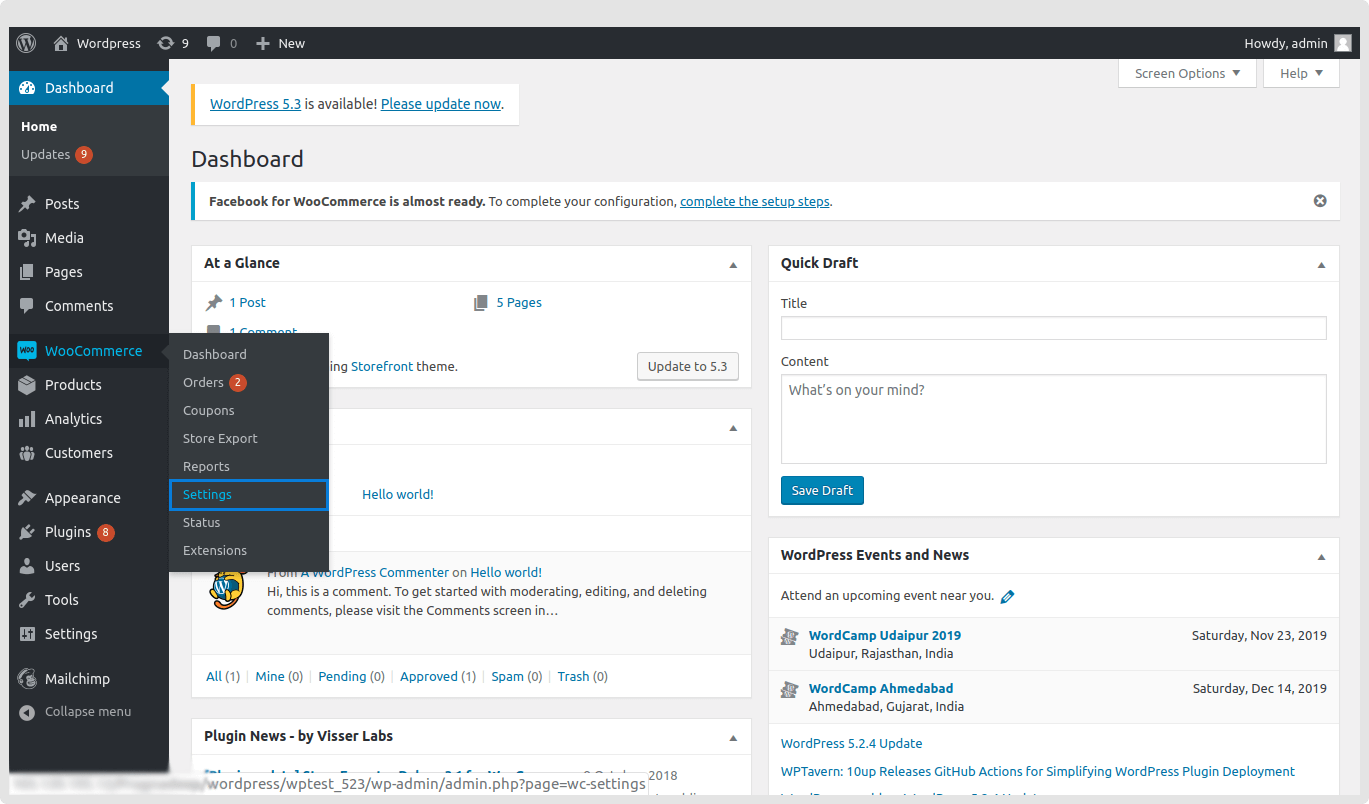1369x804 pixels.
Task: Click the Mailchimp monkey icon in sidebar
Action: tap(27, 679)
